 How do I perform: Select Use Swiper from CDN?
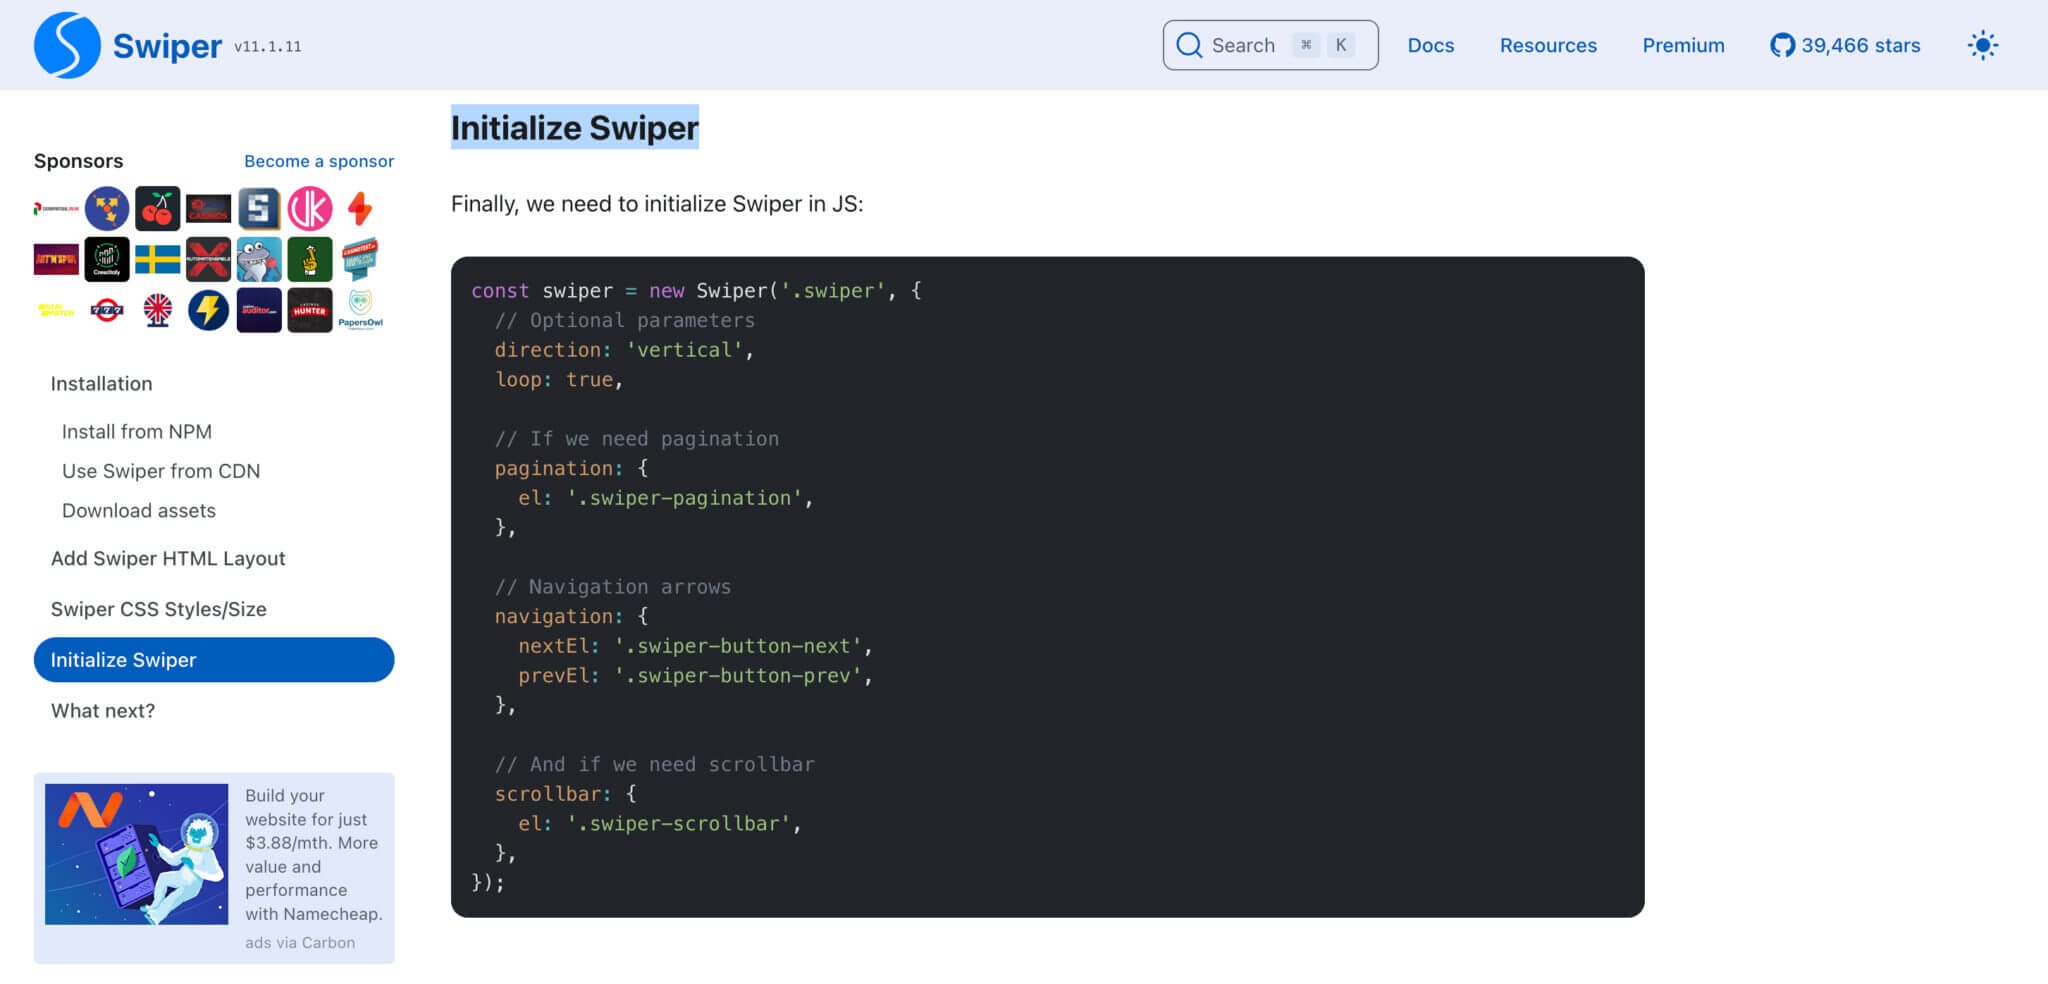(x=161, y=471)
